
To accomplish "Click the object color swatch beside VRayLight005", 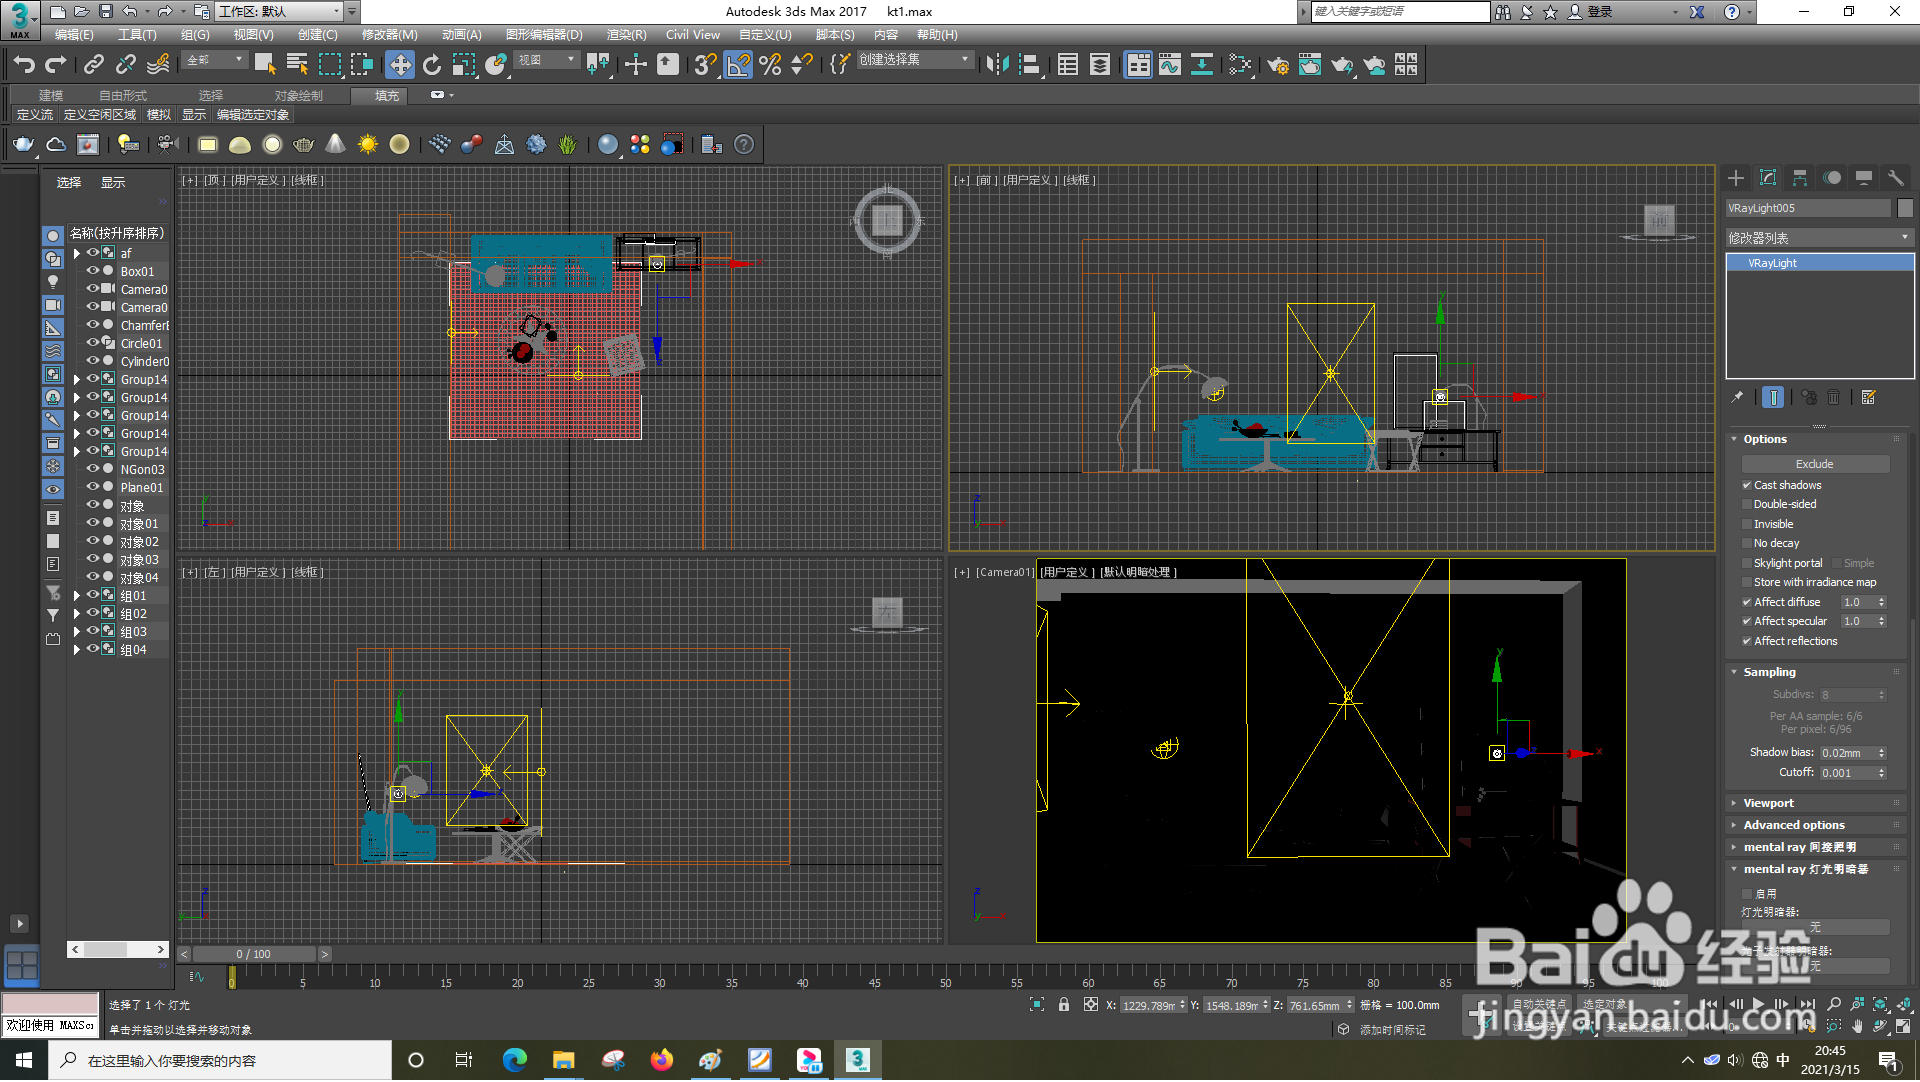I will pos(1905,208).
